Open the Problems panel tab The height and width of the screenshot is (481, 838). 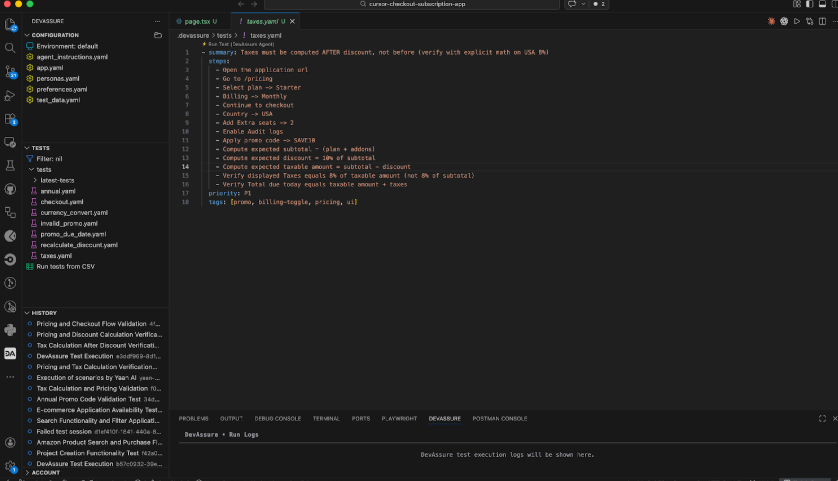193,418
